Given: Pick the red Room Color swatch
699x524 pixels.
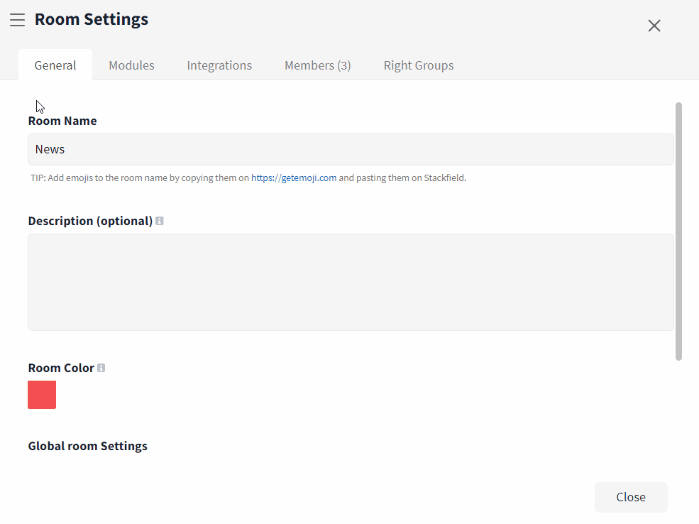Looking at the screenshot, I should click(x=42, y=395).
